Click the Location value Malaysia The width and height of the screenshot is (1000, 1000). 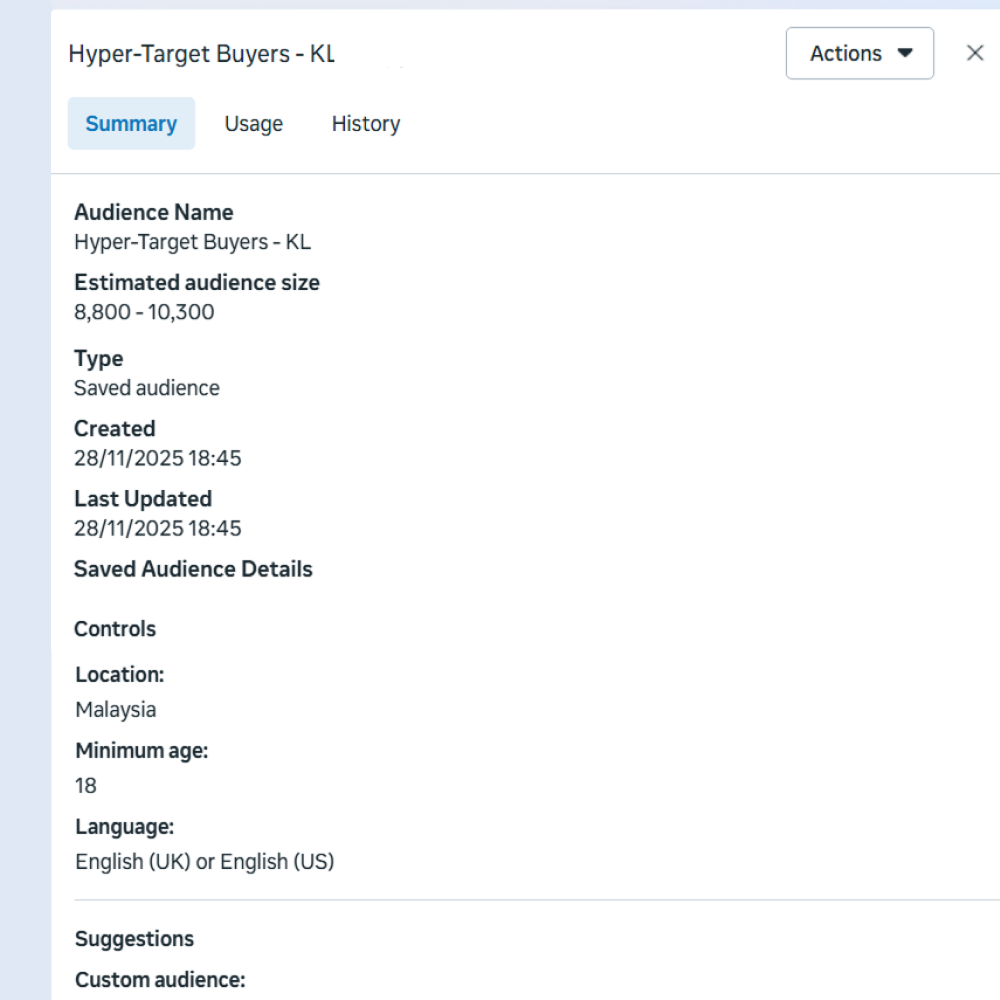point(116,709)
